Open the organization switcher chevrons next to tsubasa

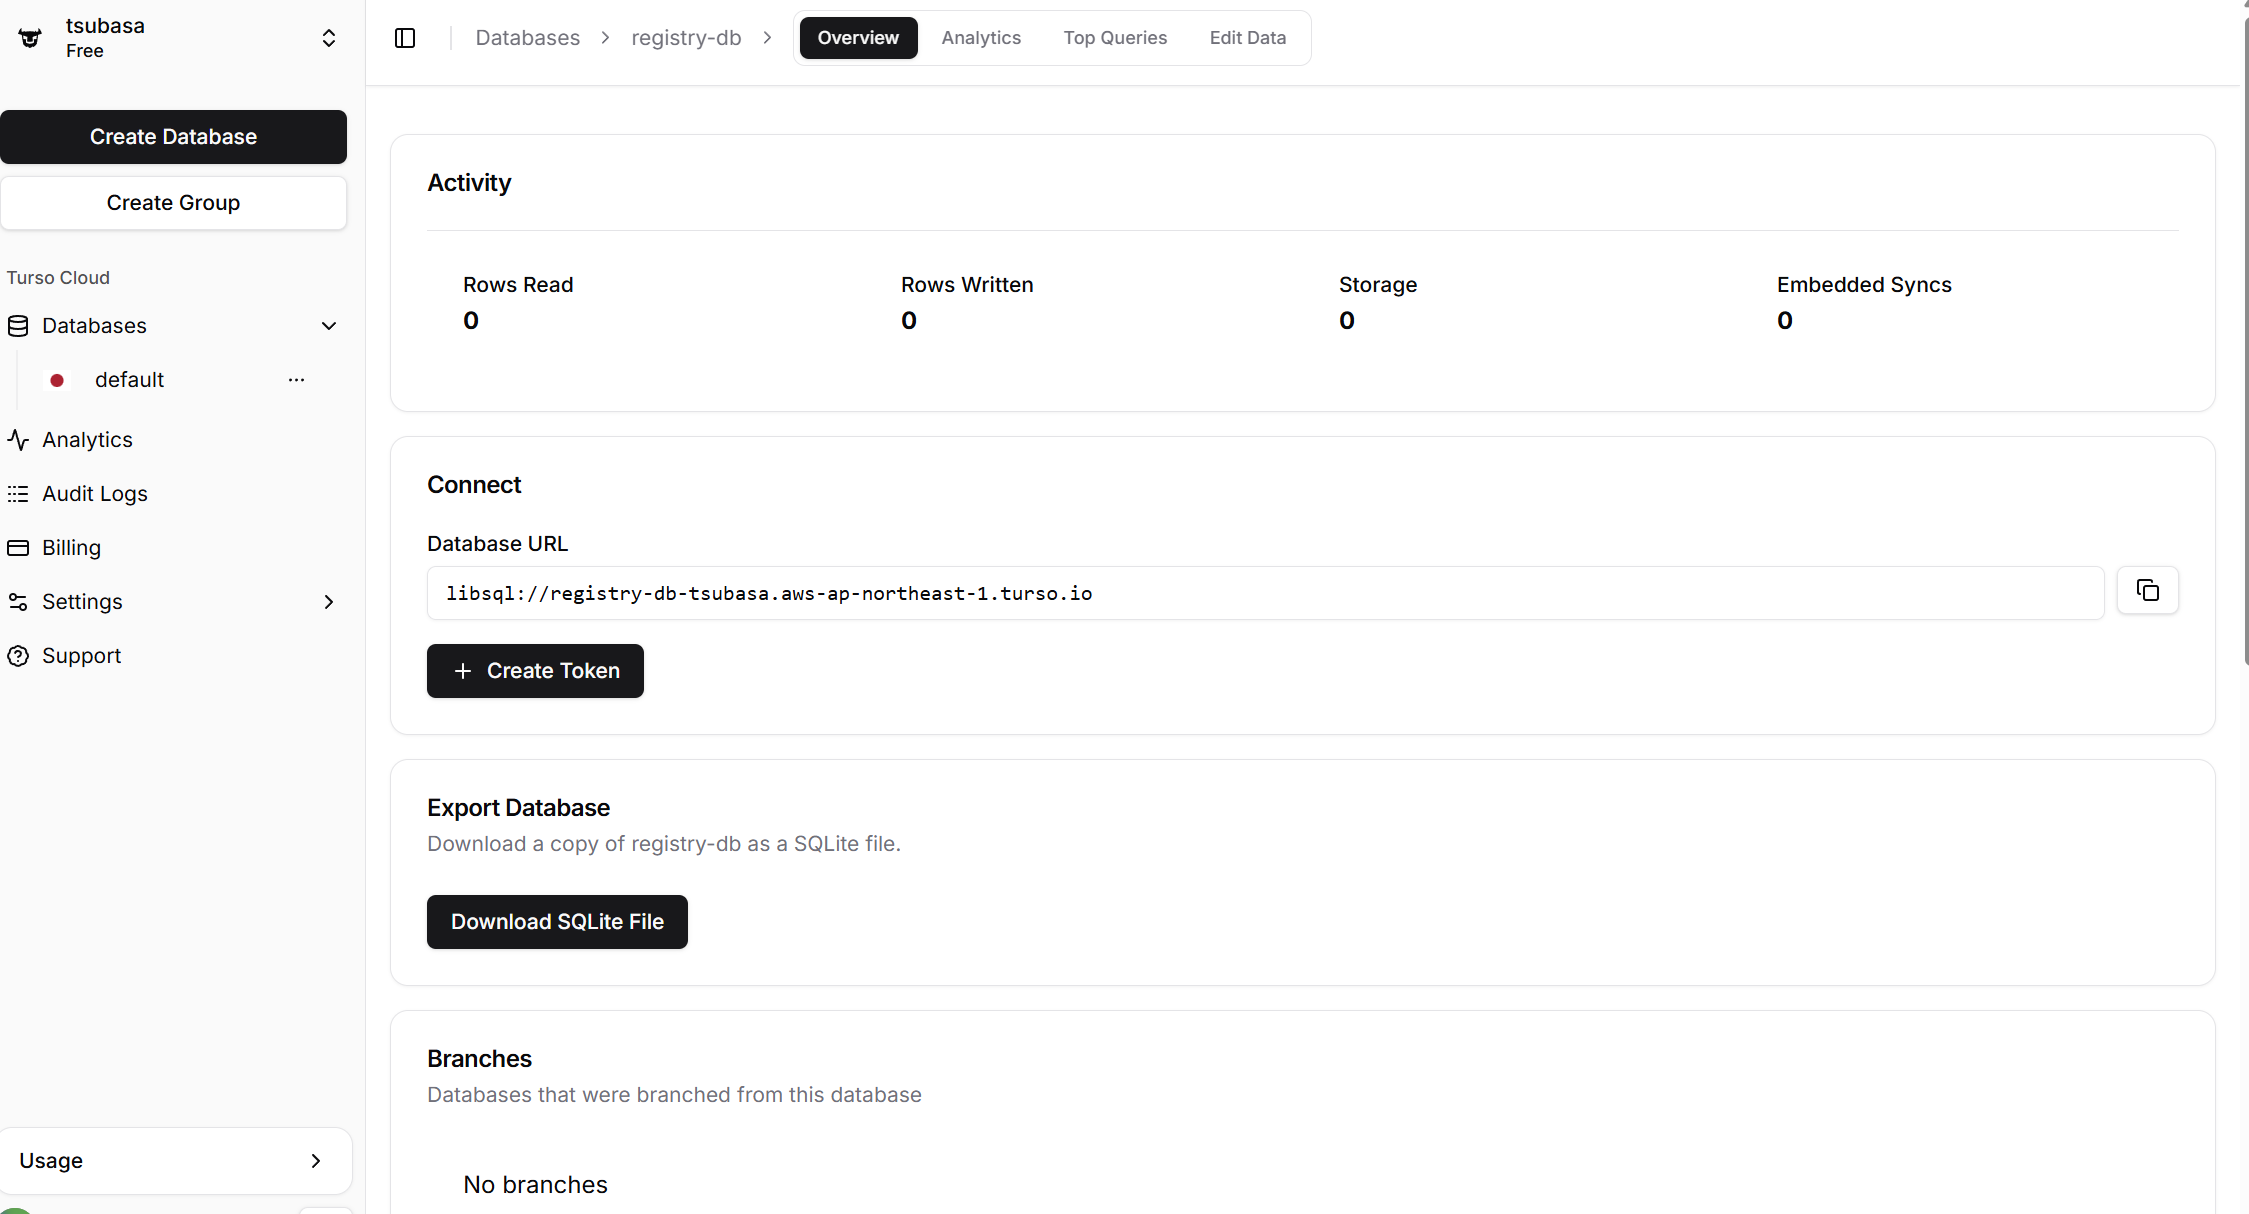[x=328, y=38]
